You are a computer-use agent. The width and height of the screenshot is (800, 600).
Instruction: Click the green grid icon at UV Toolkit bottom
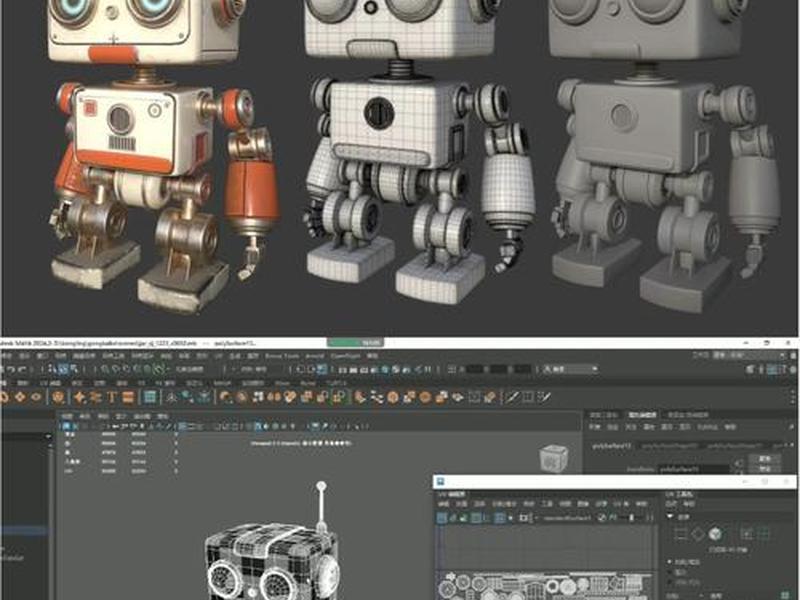point(784,594)
